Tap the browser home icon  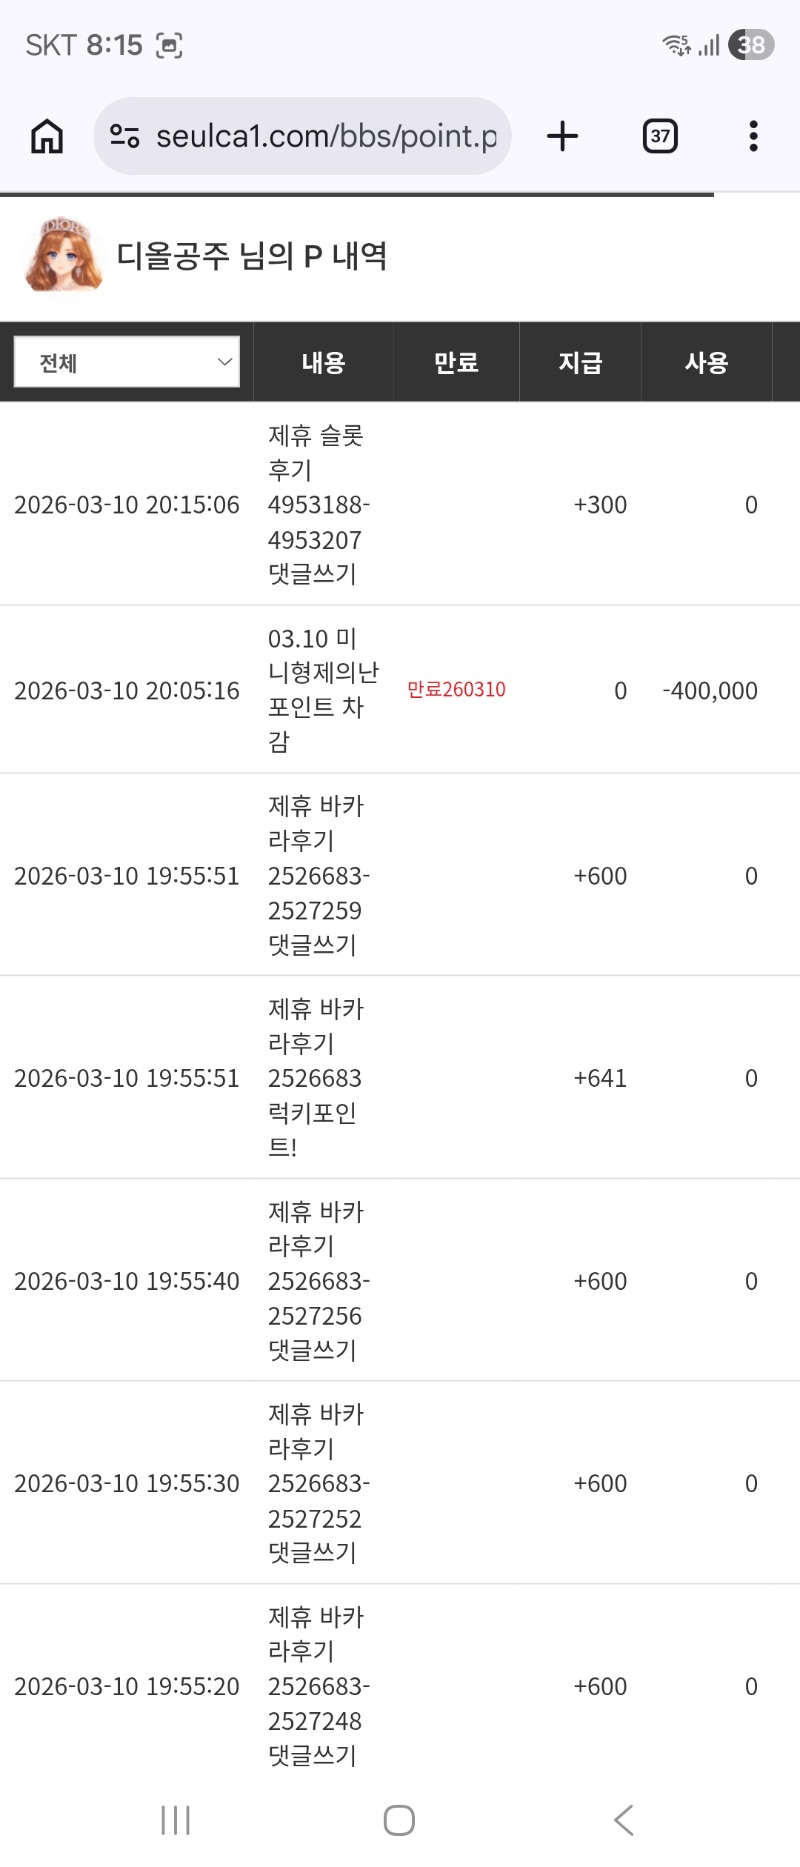point(47,136)
